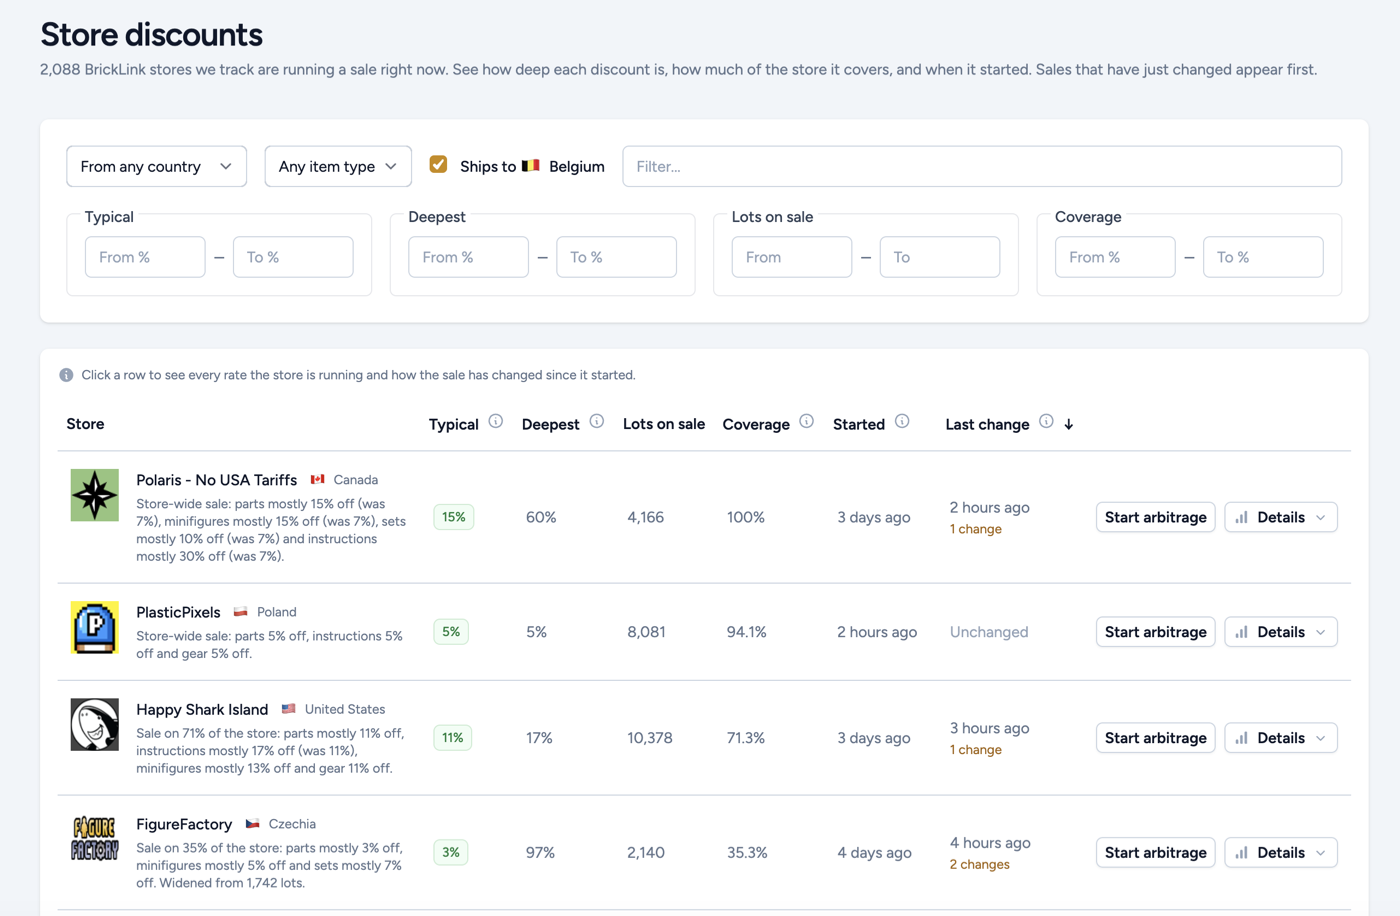The height and width of the screenshot is (916, 1400).
Task: Open the Polaris - No USA Tariffs store name
Action: coord(217,480)
